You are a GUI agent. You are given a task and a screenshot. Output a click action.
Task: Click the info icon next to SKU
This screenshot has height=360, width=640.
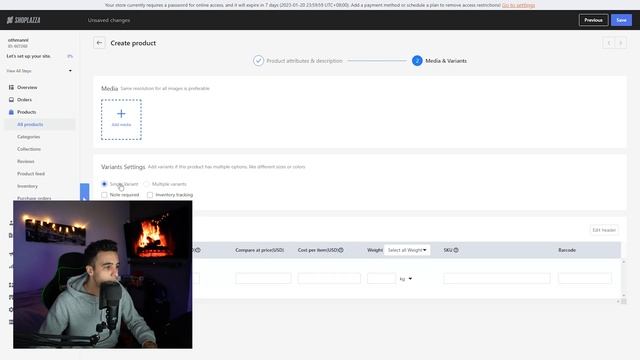[456, 250]
